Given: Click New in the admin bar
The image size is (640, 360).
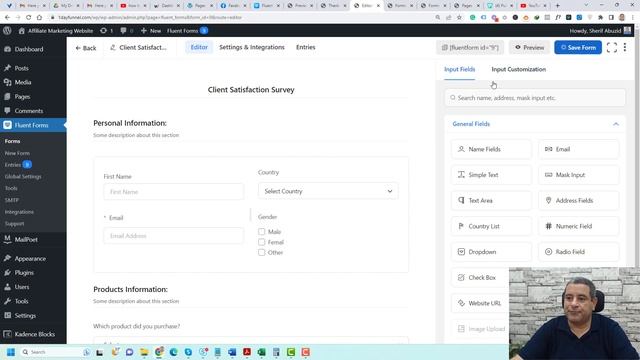Looking at the screenshot, I should [x=151, y=31].
